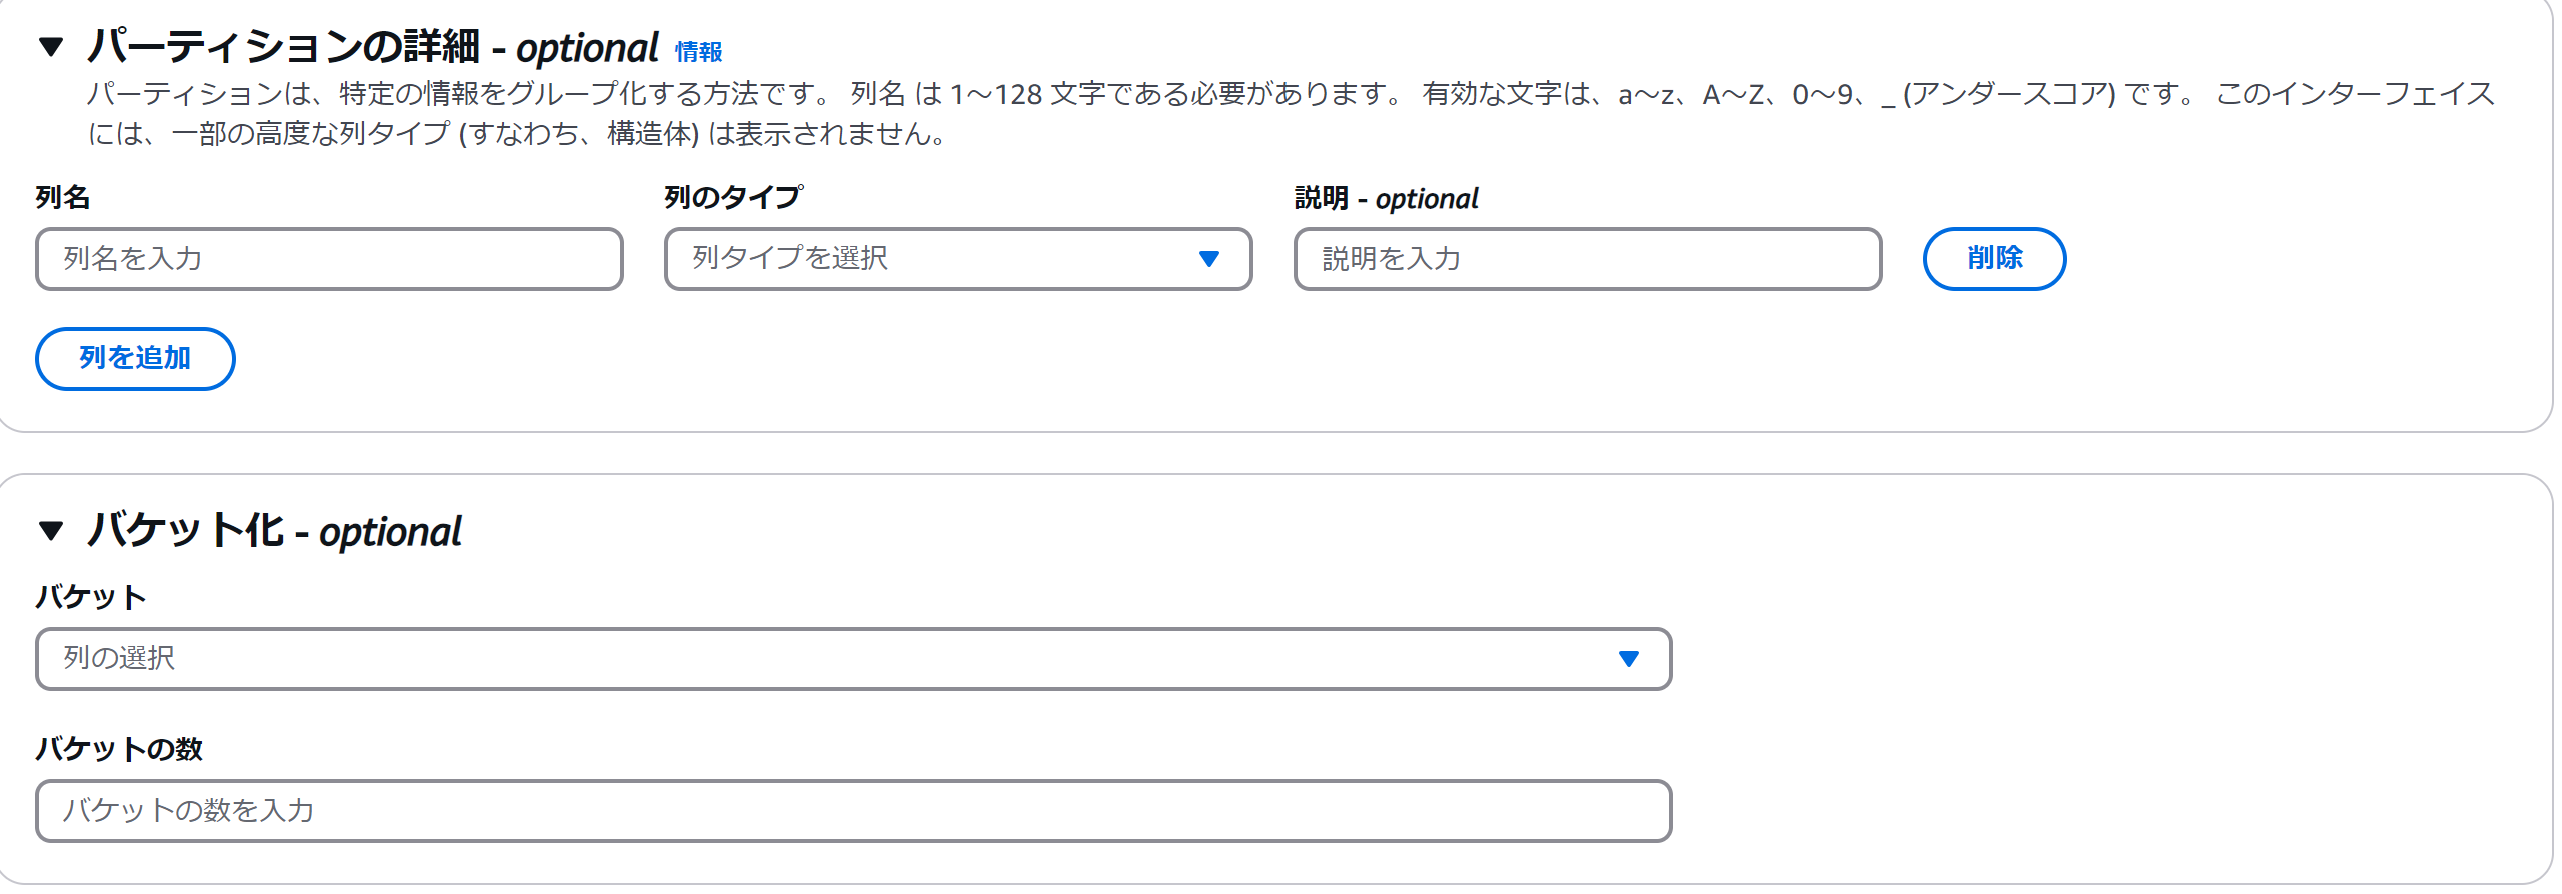This screenshot has height=894, width=2562.
Task: Click the 説明 - optional field label
Action: pos(1386,198)
